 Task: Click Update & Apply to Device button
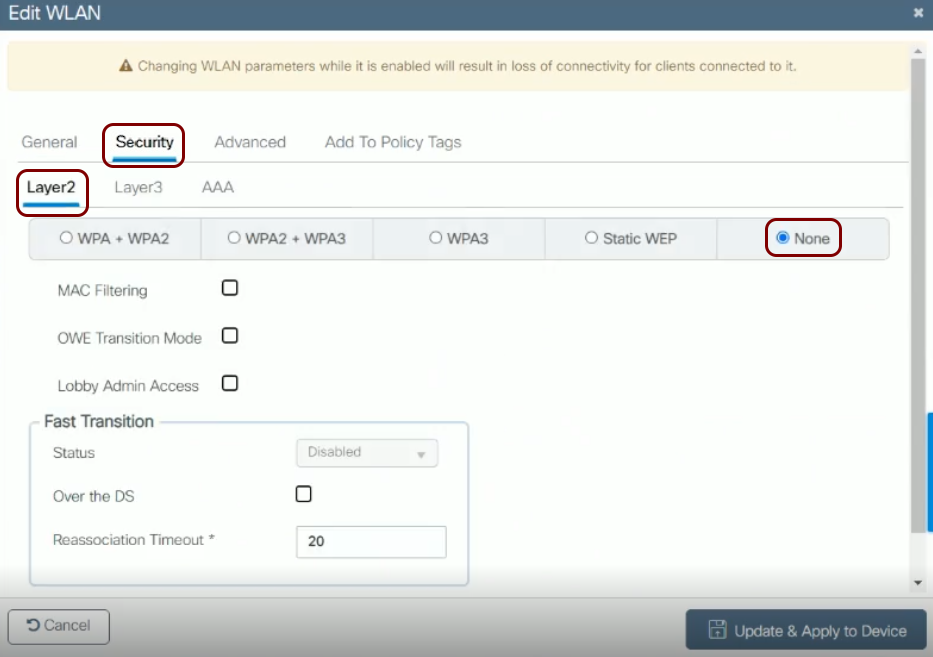coord(806,631)
